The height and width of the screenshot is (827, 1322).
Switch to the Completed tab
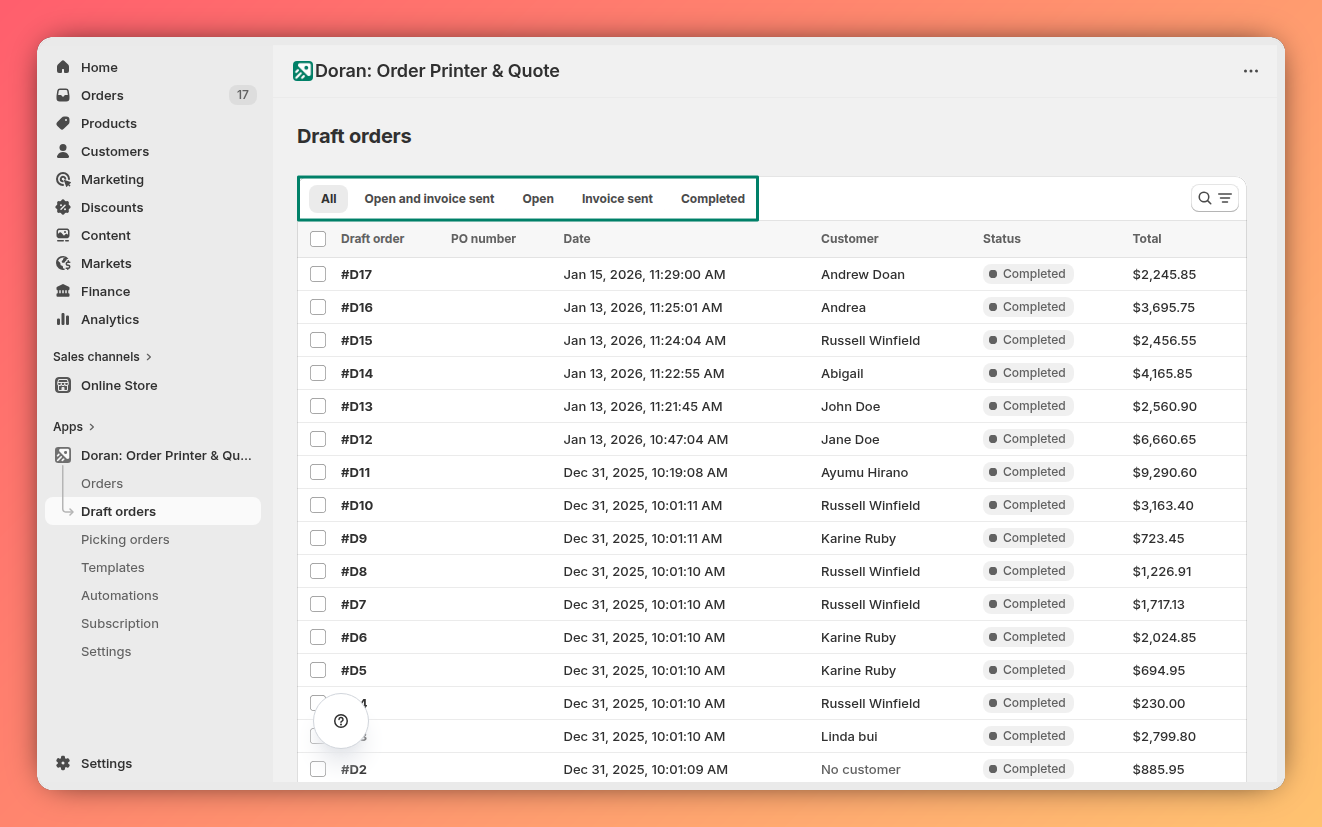click(713, 198)
